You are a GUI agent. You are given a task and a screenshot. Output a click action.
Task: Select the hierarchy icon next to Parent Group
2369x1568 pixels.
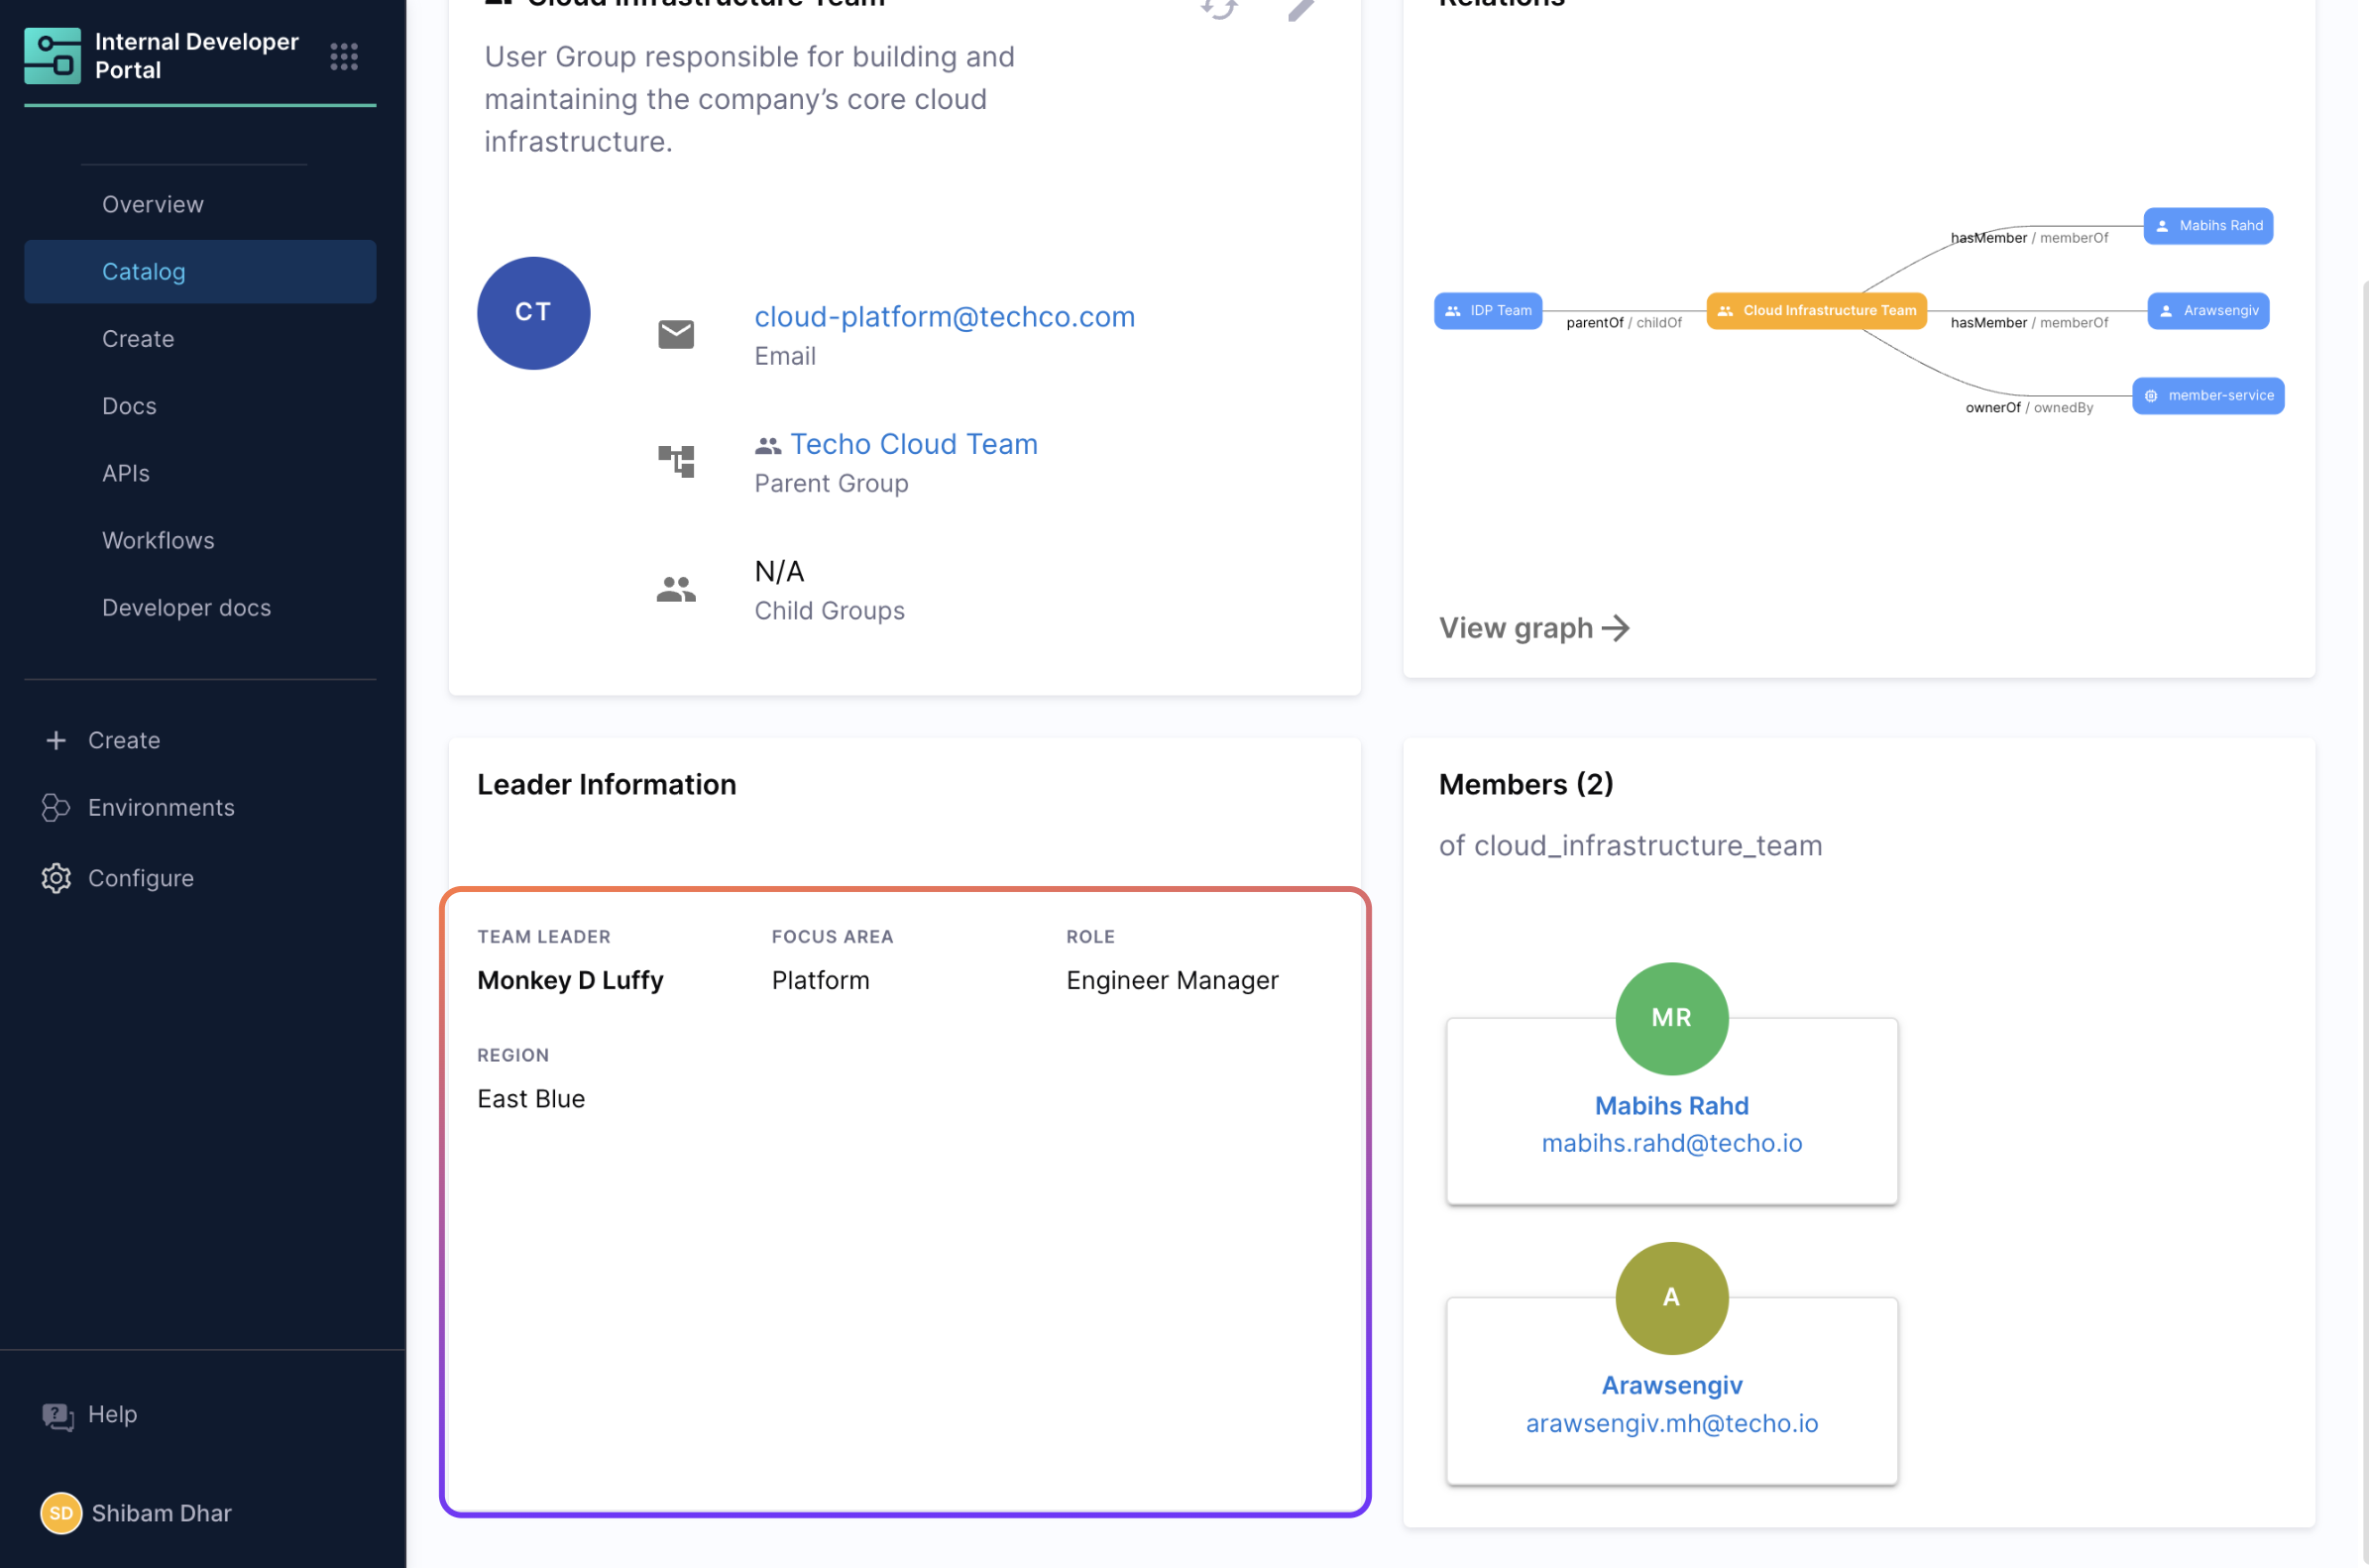675,461
